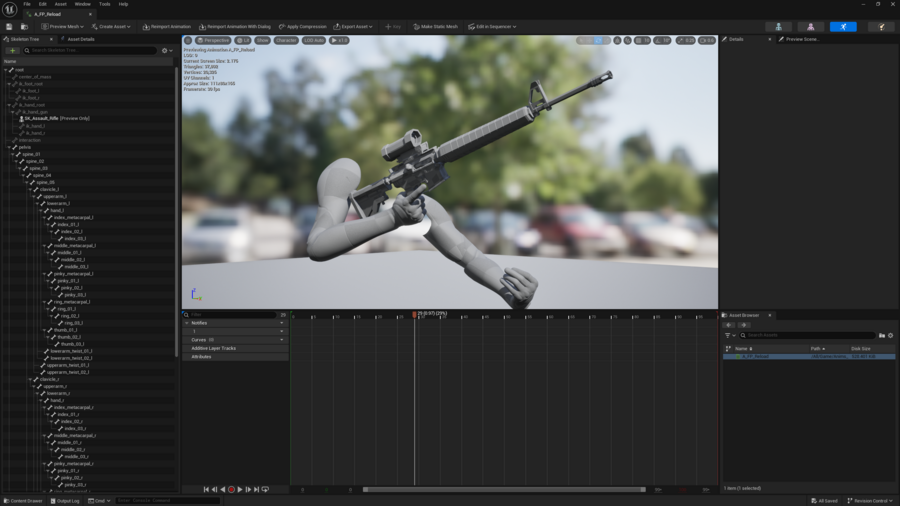Screen dimensions: 900x506
Task: Switch to Skeletal Mesh editing mode
Action: [x=810, y=27]
